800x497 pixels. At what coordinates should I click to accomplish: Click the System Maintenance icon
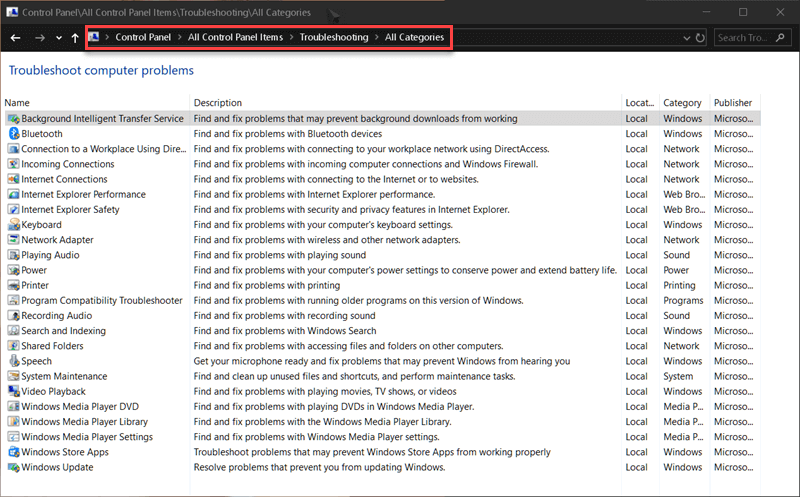(x=14, y=376)
